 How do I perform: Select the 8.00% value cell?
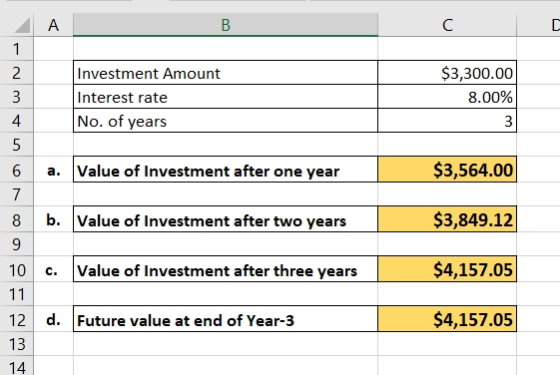click(447, 97)
